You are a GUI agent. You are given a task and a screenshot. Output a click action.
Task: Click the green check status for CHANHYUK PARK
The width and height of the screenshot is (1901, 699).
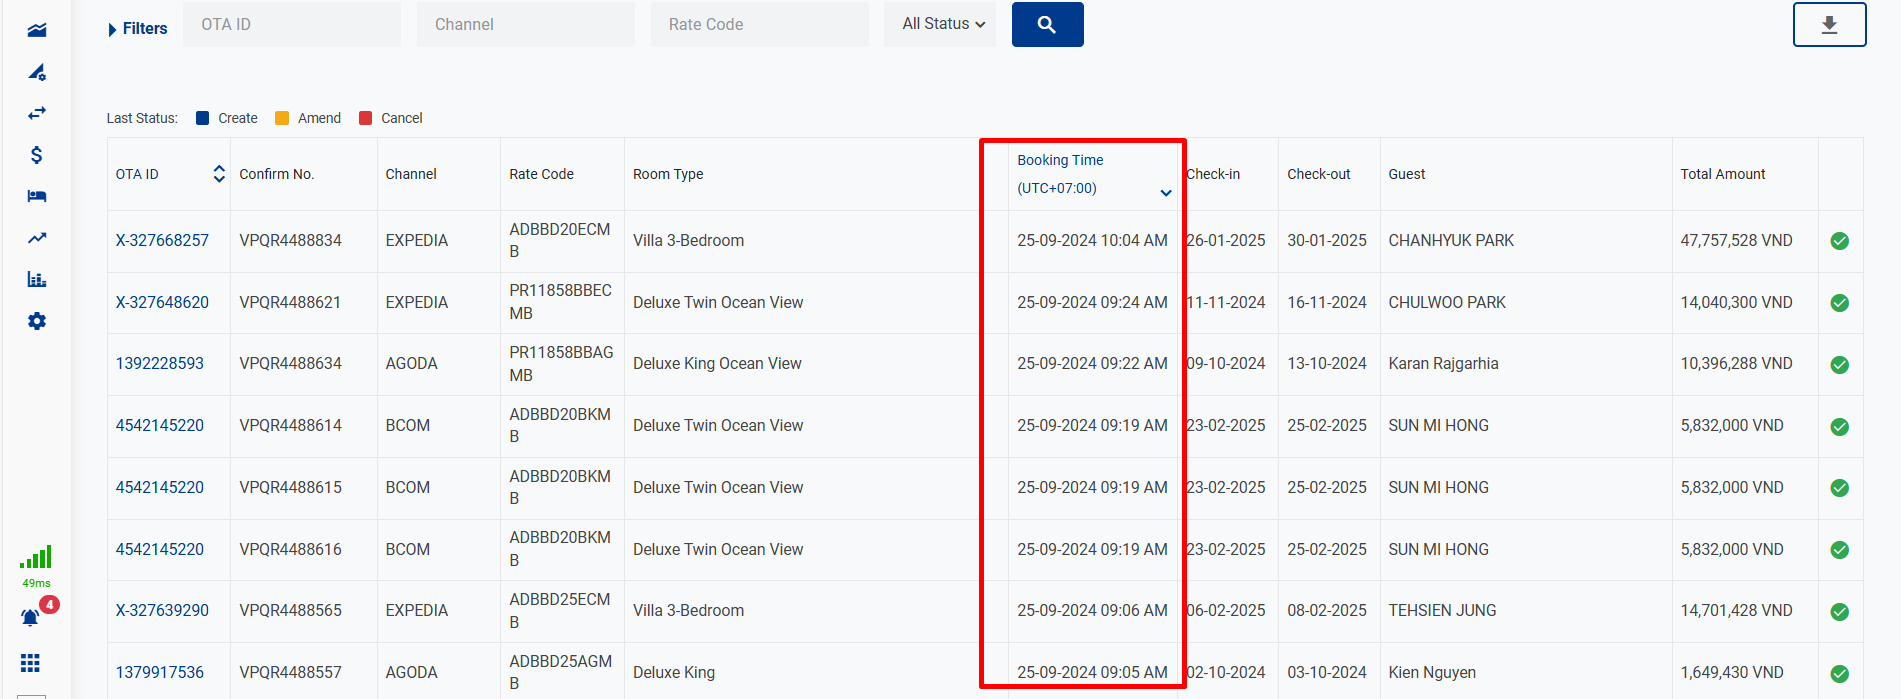pyautogui.click(x=1839, y=241)
